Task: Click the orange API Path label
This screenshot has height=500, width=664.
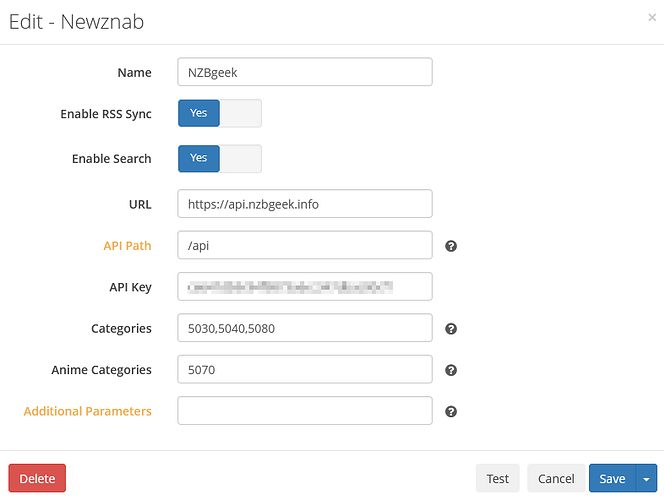Action: tap(127, 246)
